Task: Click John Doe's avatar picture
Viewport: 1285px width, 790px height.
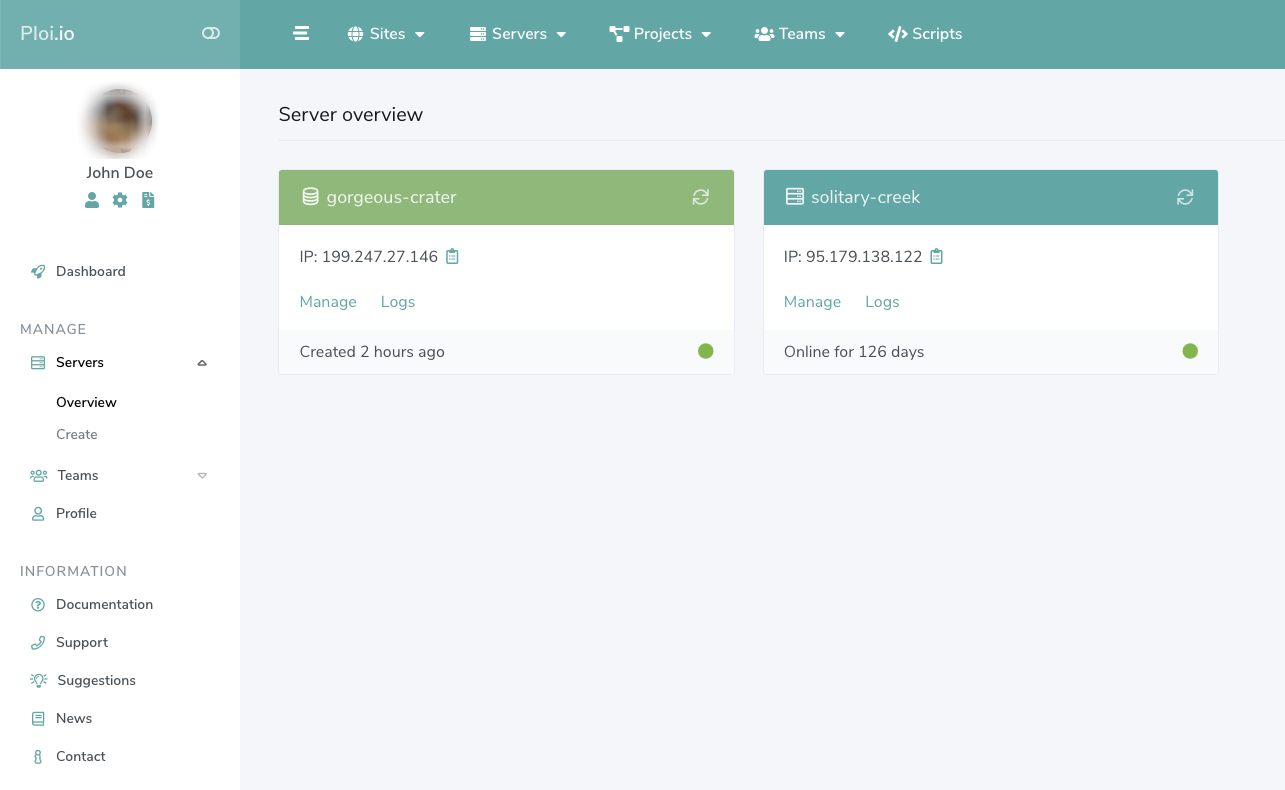Action: 120,121
